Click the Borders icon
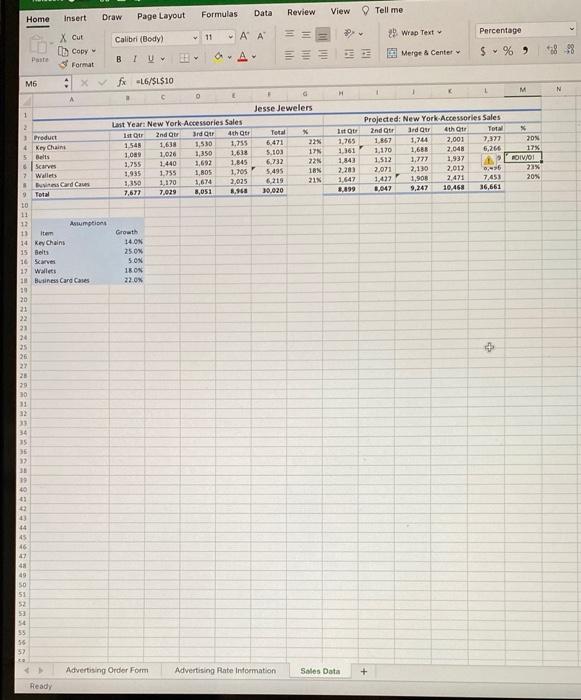The height and width of the screenshot is (700, 581). pos(184,58)
